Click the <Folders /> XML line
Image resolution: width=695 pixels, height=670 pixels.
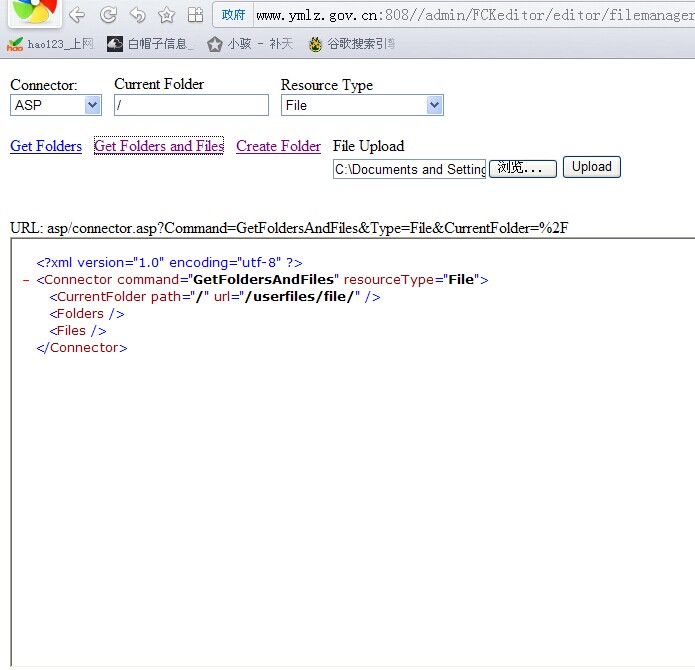pos(87,314)
